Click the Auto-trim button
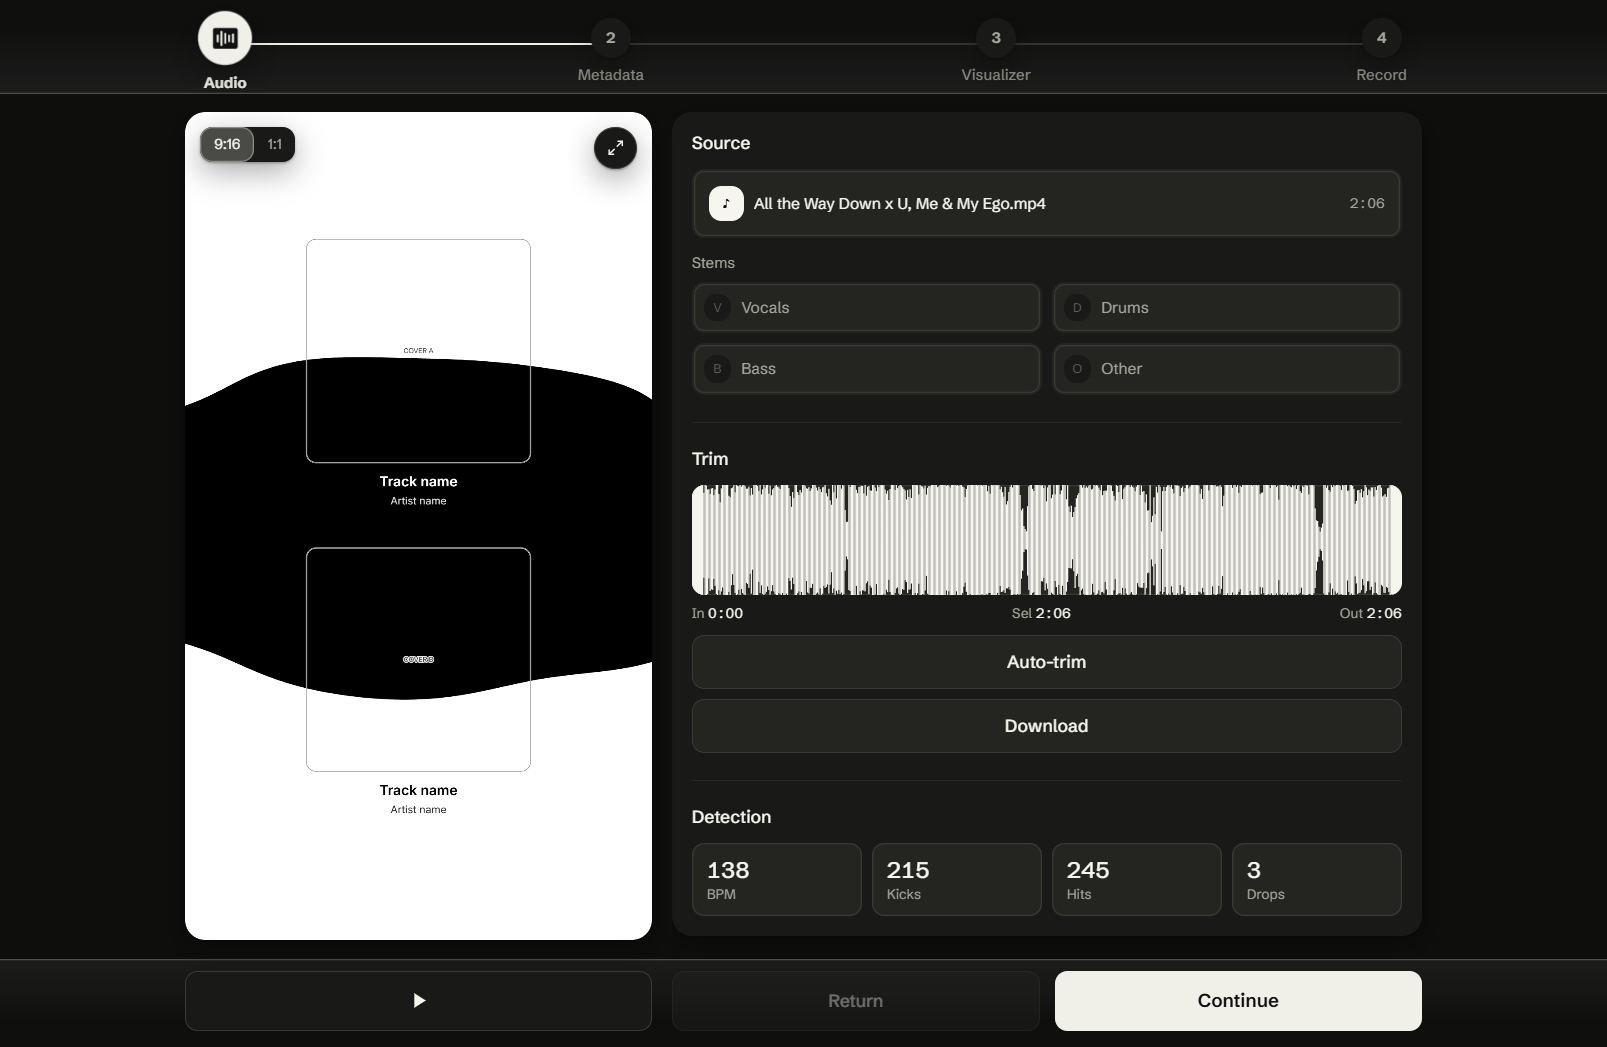Screen dimensions: 1607x1047 tap(1046, 662)
